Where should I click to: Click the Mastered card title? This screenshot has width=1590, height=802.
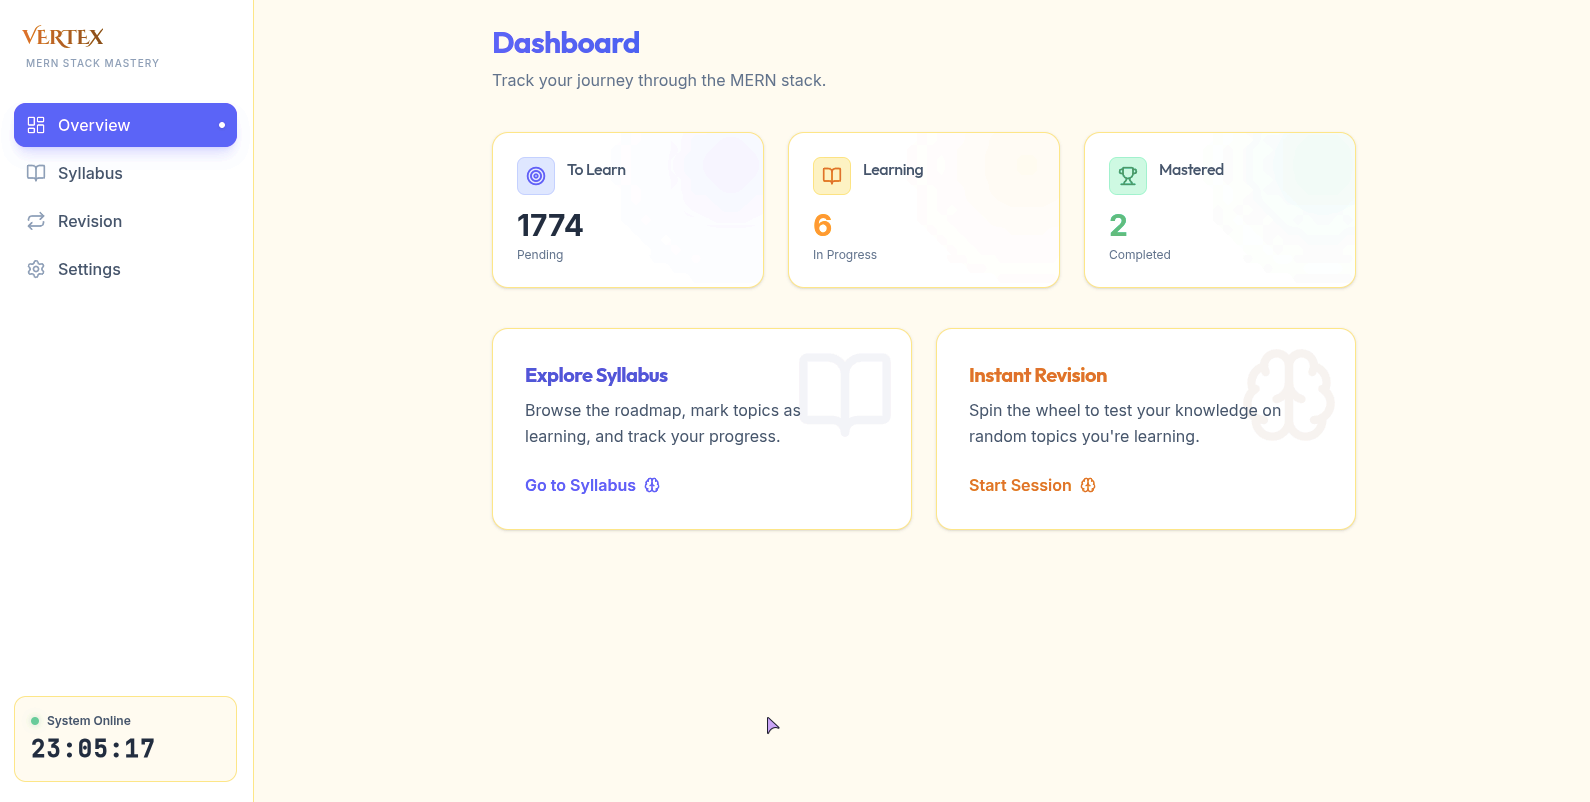[x=1191, y=170]
